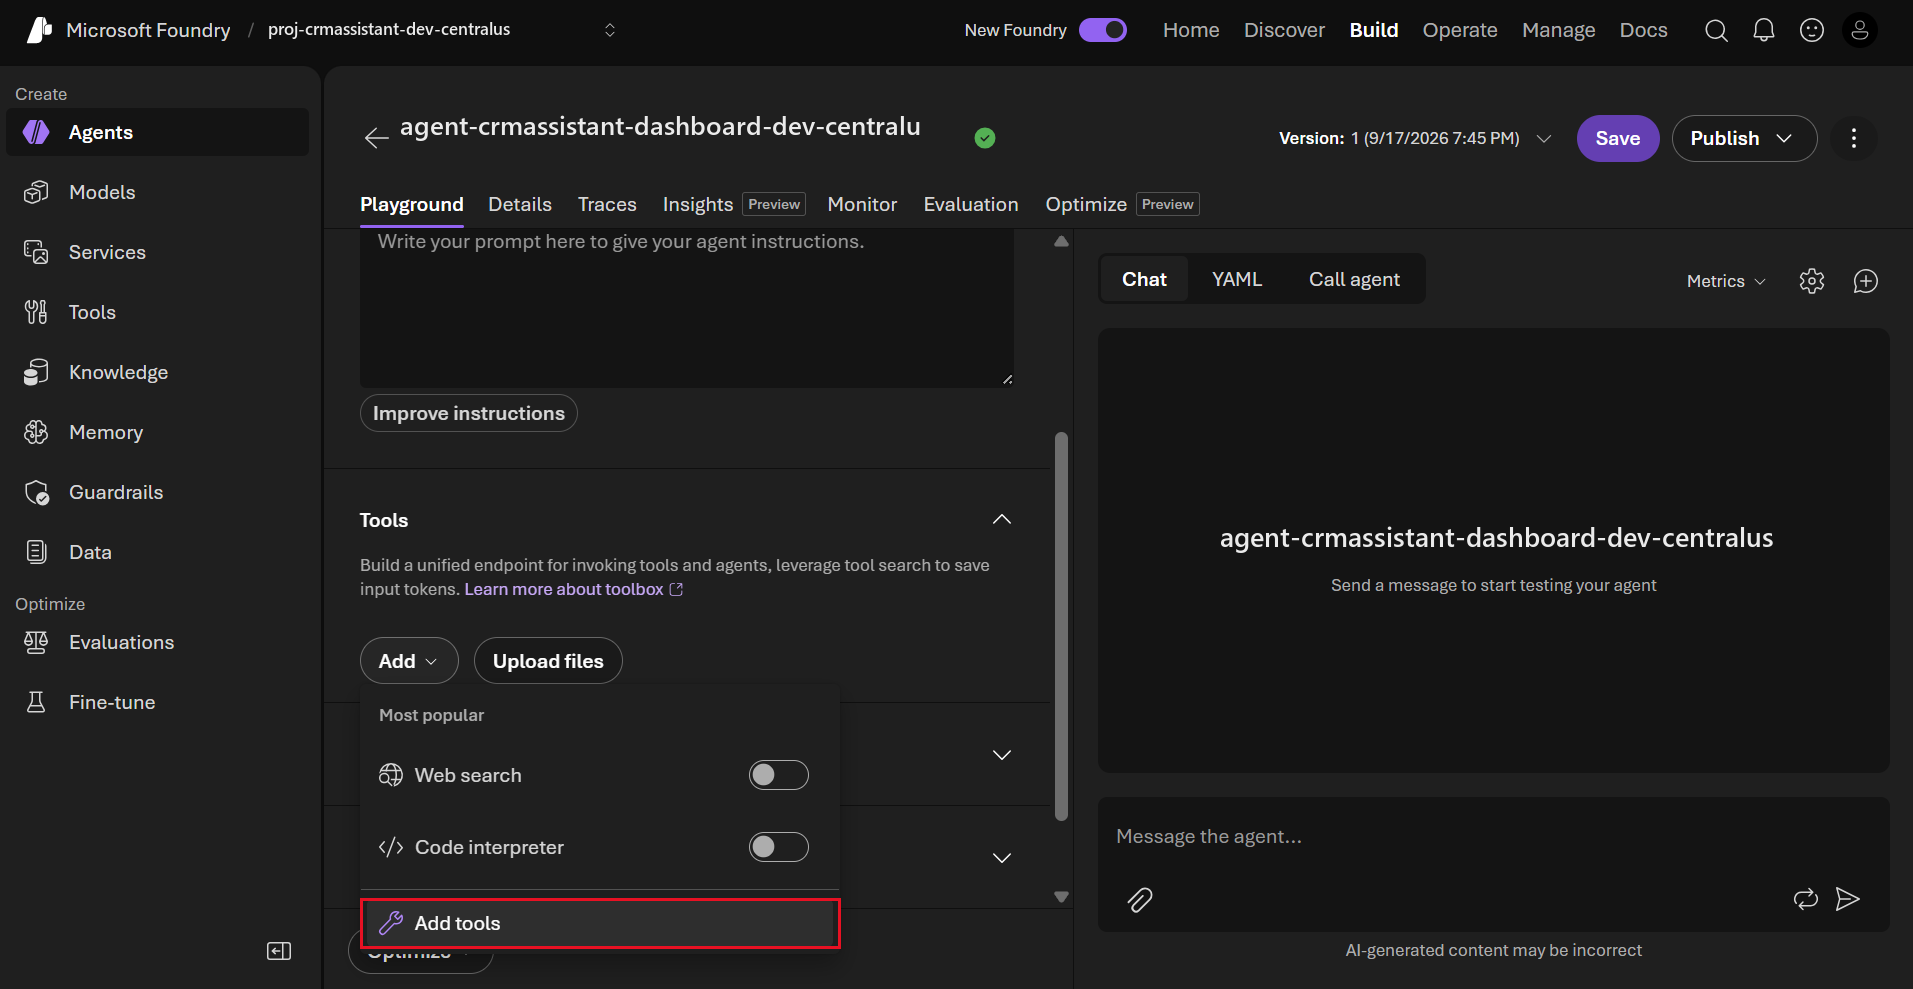Start a new chat with plus icon
The height and width of the screenshot is (989, 1913).
pyautogui.click(x=1866, y=281)
